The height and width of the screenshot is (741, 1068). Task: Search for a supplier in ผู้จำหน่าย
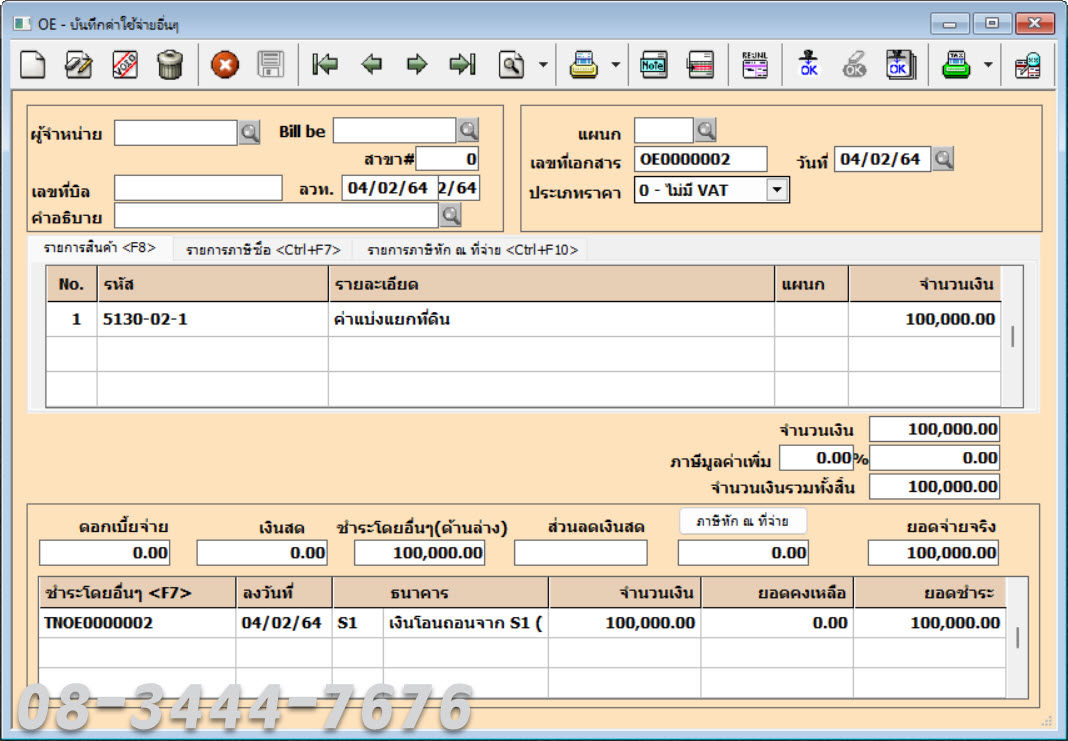click(249, 133)
